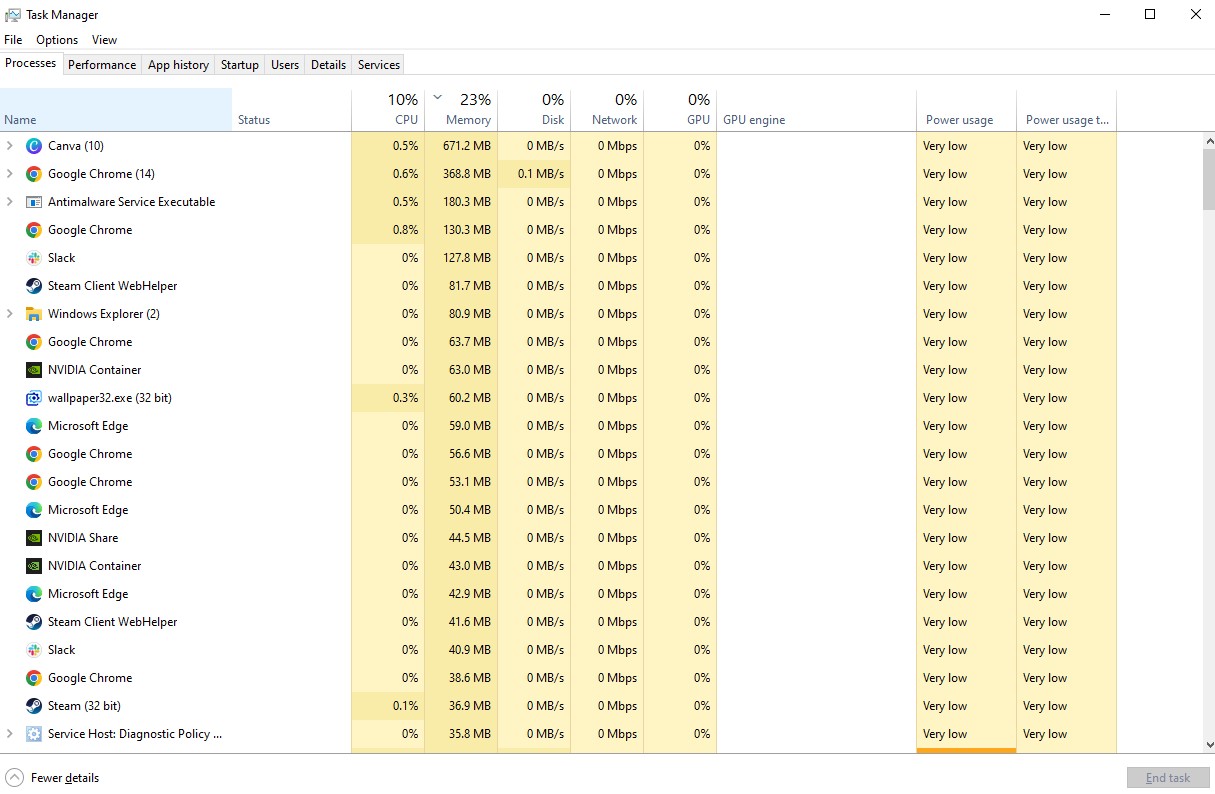Click the wallpaper32.exe process icon
Viewport: 1215px width, 794px height.
pos(33,398)
